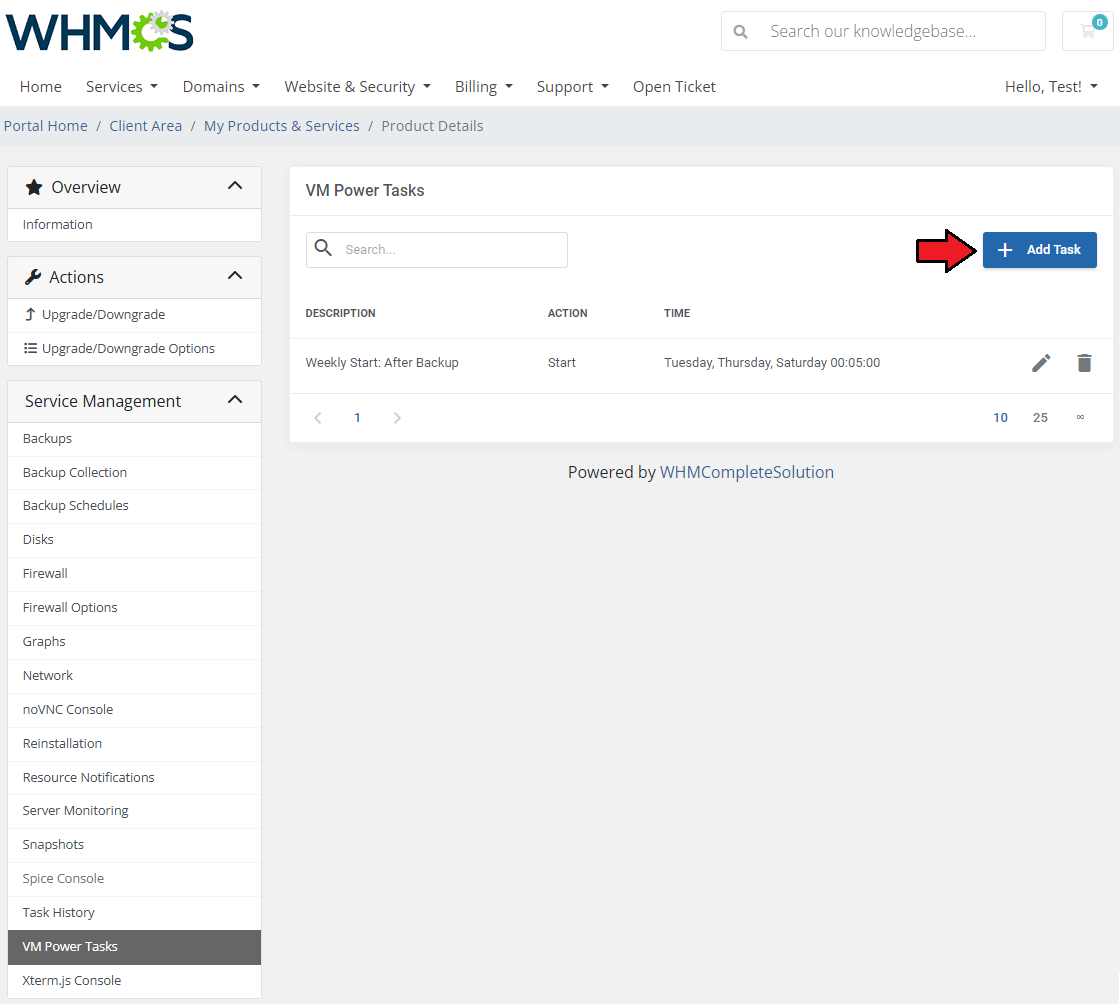Open Upgrade/Downgrade Options action
Viewport: 1120px width, 1004px height.
click(134, 348)
